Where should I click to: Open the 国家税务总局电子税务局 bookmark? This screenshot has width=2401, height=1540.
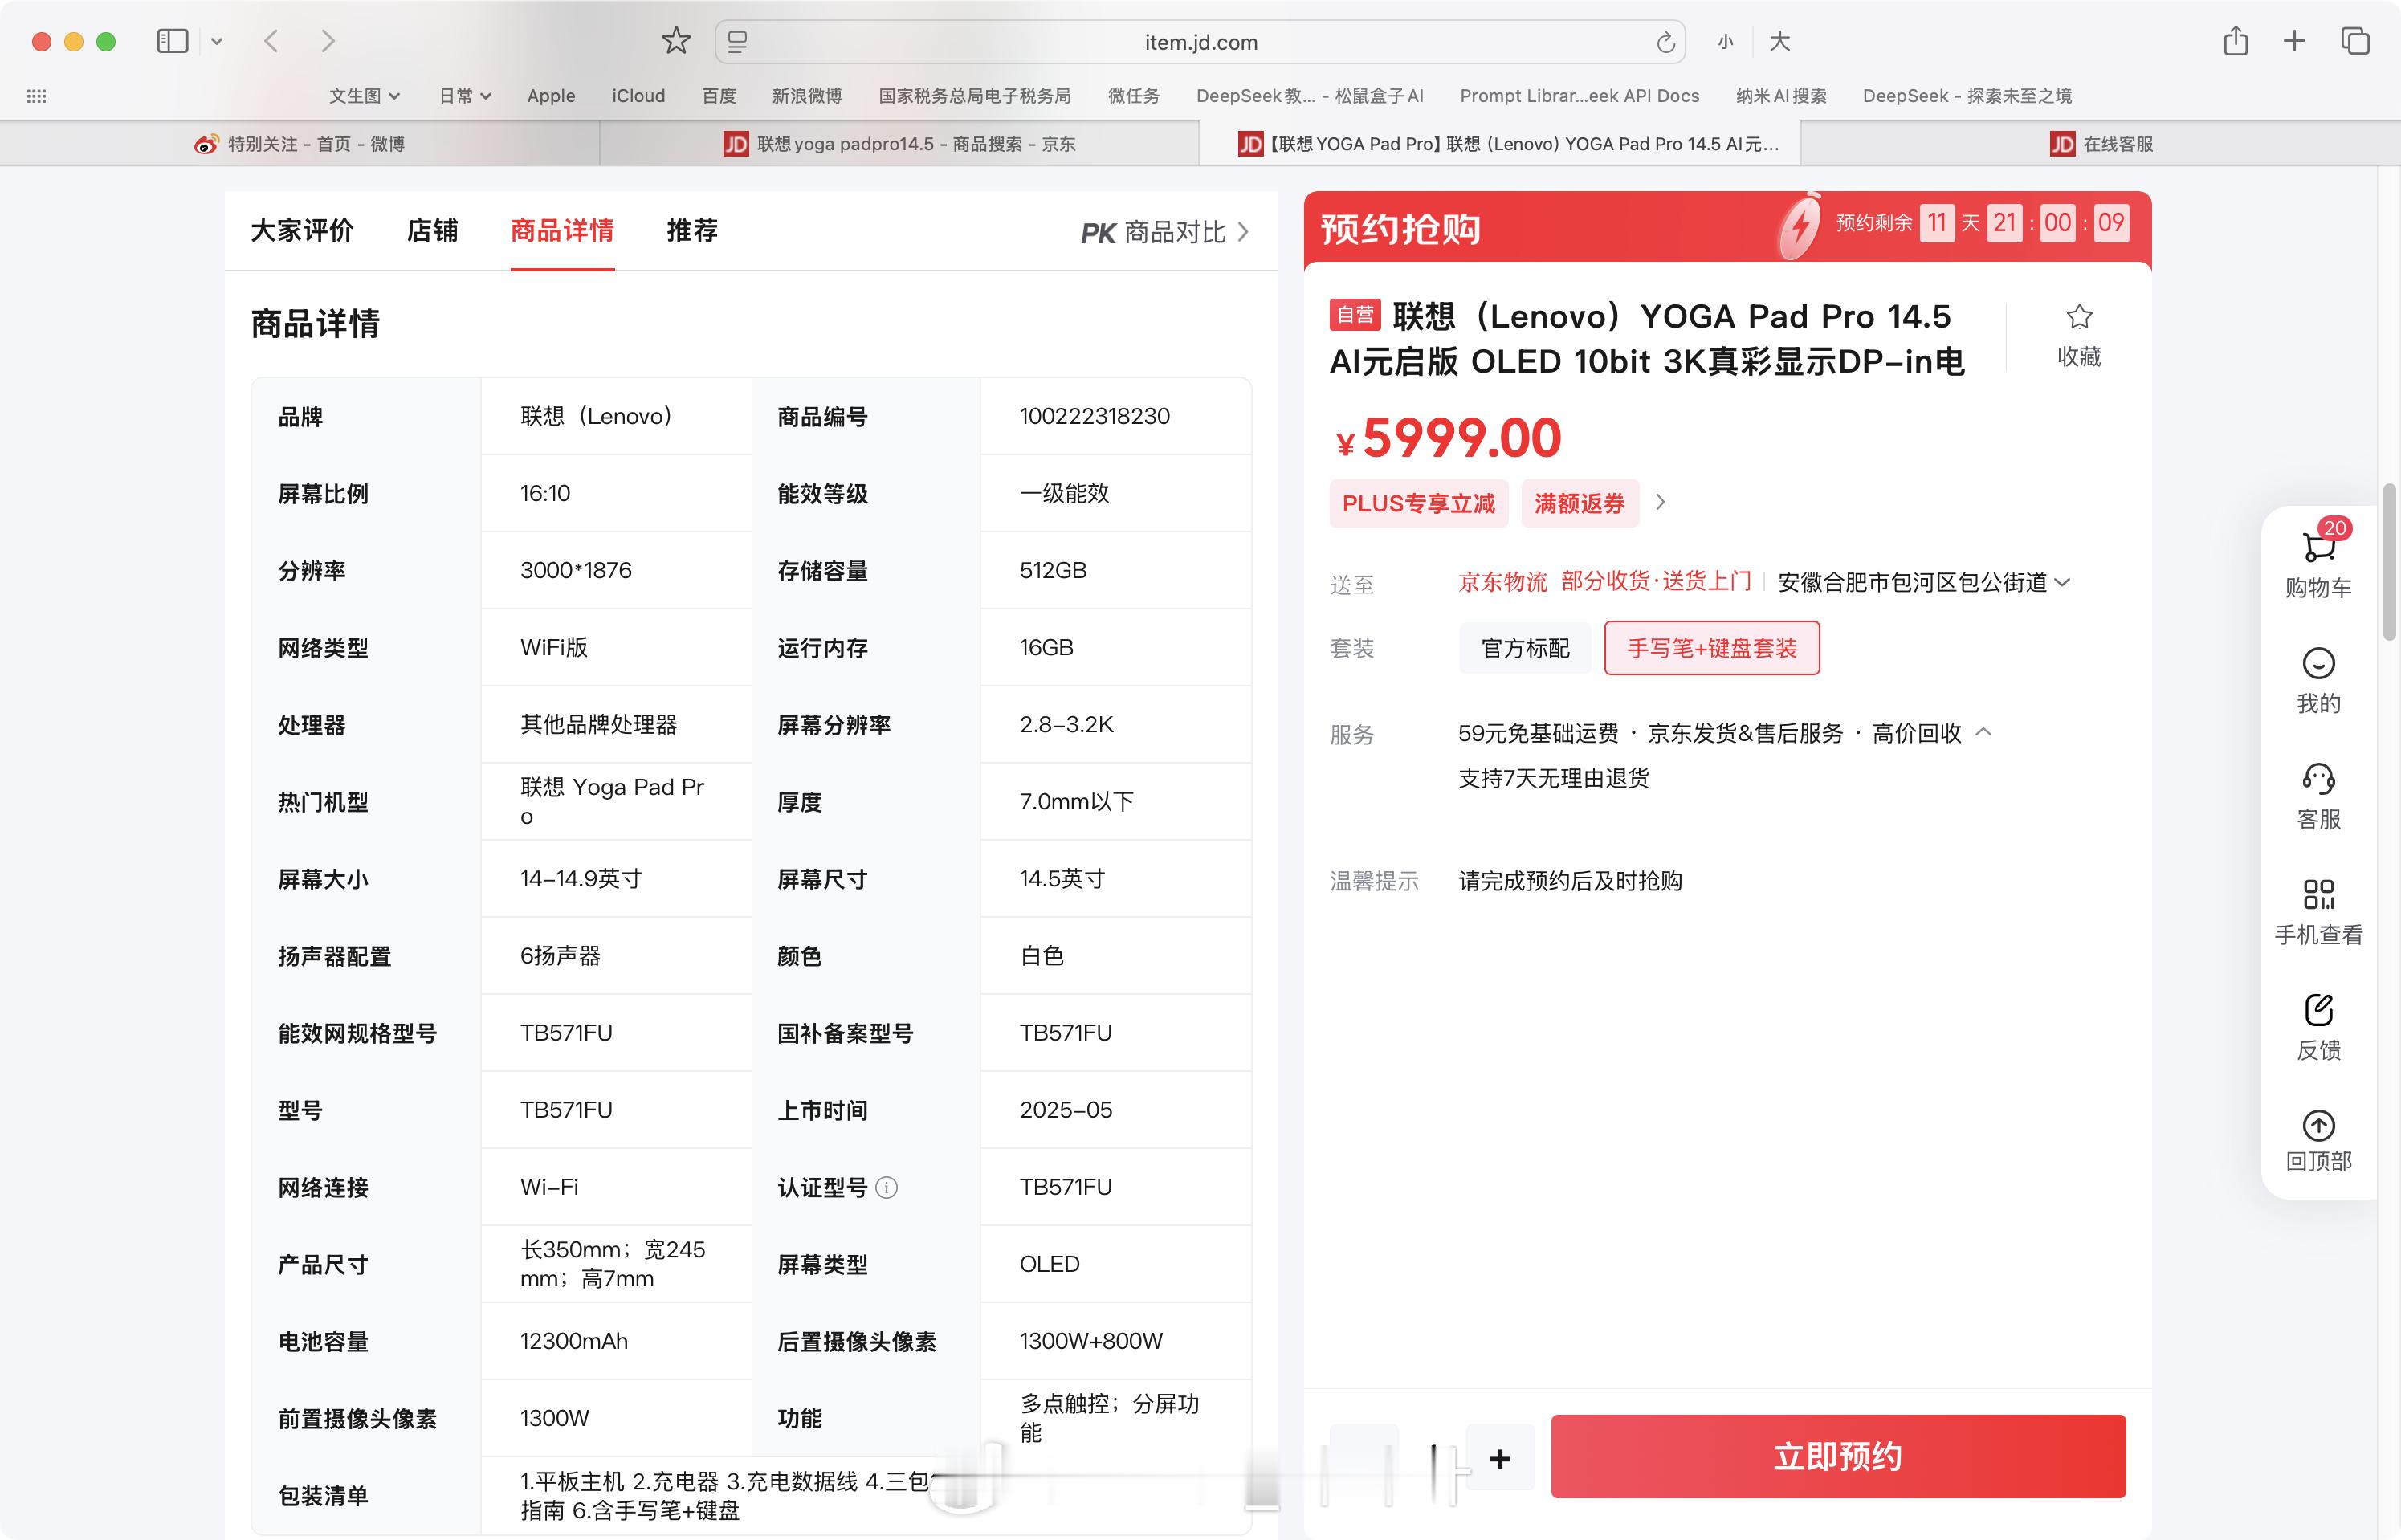pyautogui.click(x=975, y=96)
